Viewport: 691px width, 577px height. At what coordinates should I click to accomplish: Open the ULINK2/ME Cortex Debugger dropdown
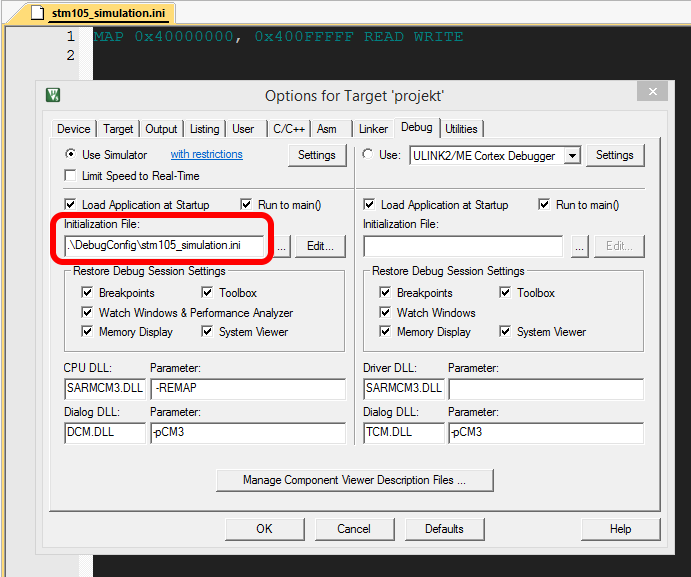pos(572,156)
